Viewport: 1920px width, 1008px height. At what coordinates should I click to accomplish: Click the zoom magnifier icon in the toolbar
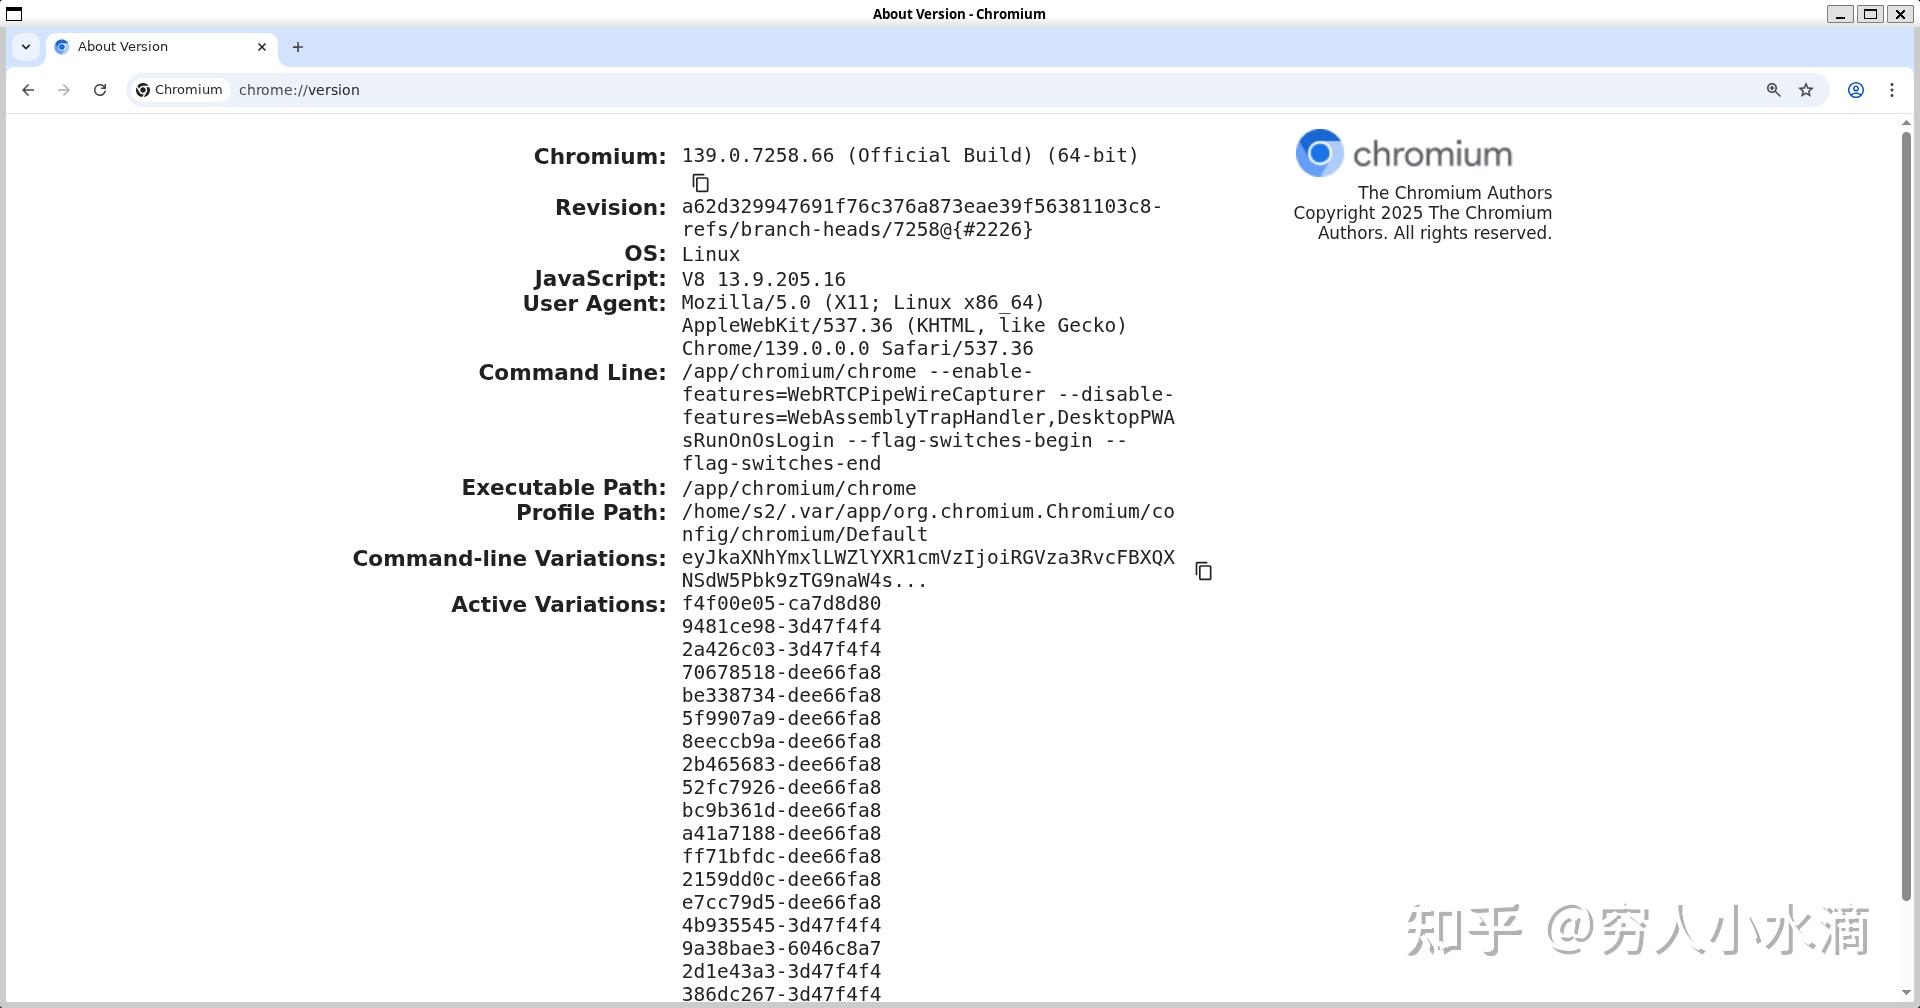click(1772, 90)
